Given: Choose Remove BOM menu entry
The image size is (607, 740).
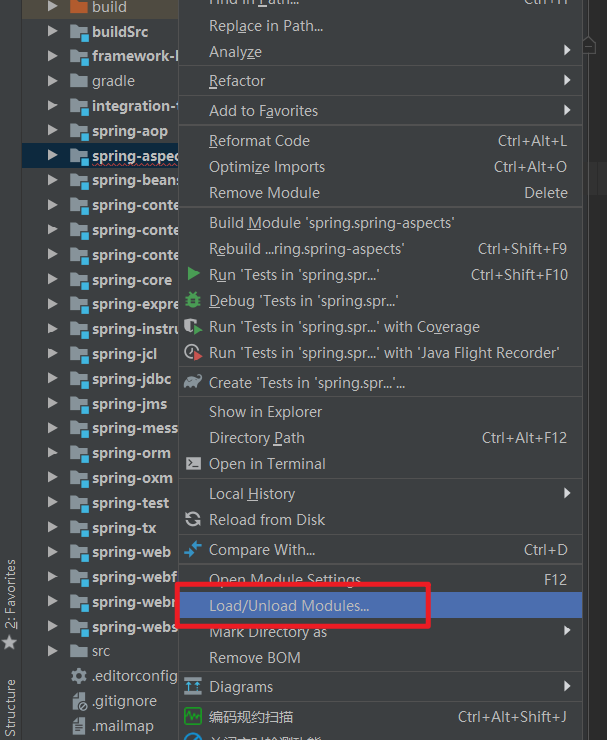Looking at the screenshot, I should (380, 657).
